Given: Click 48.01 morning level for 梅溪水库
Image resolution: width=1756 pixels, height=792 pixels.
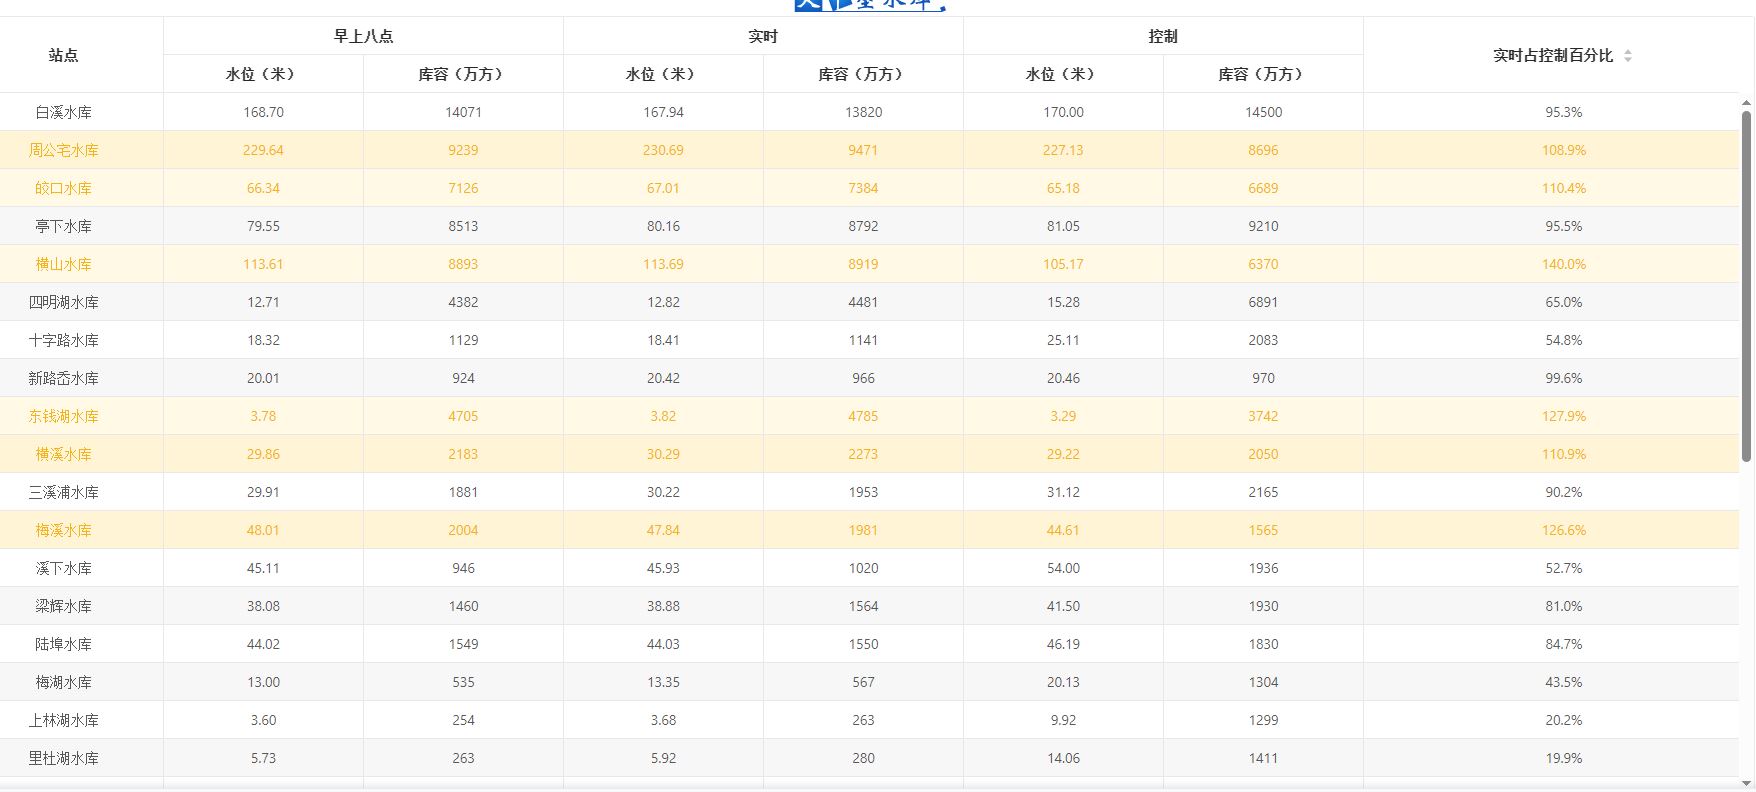Looking at the screenshot, I should (x=263, y=530).
